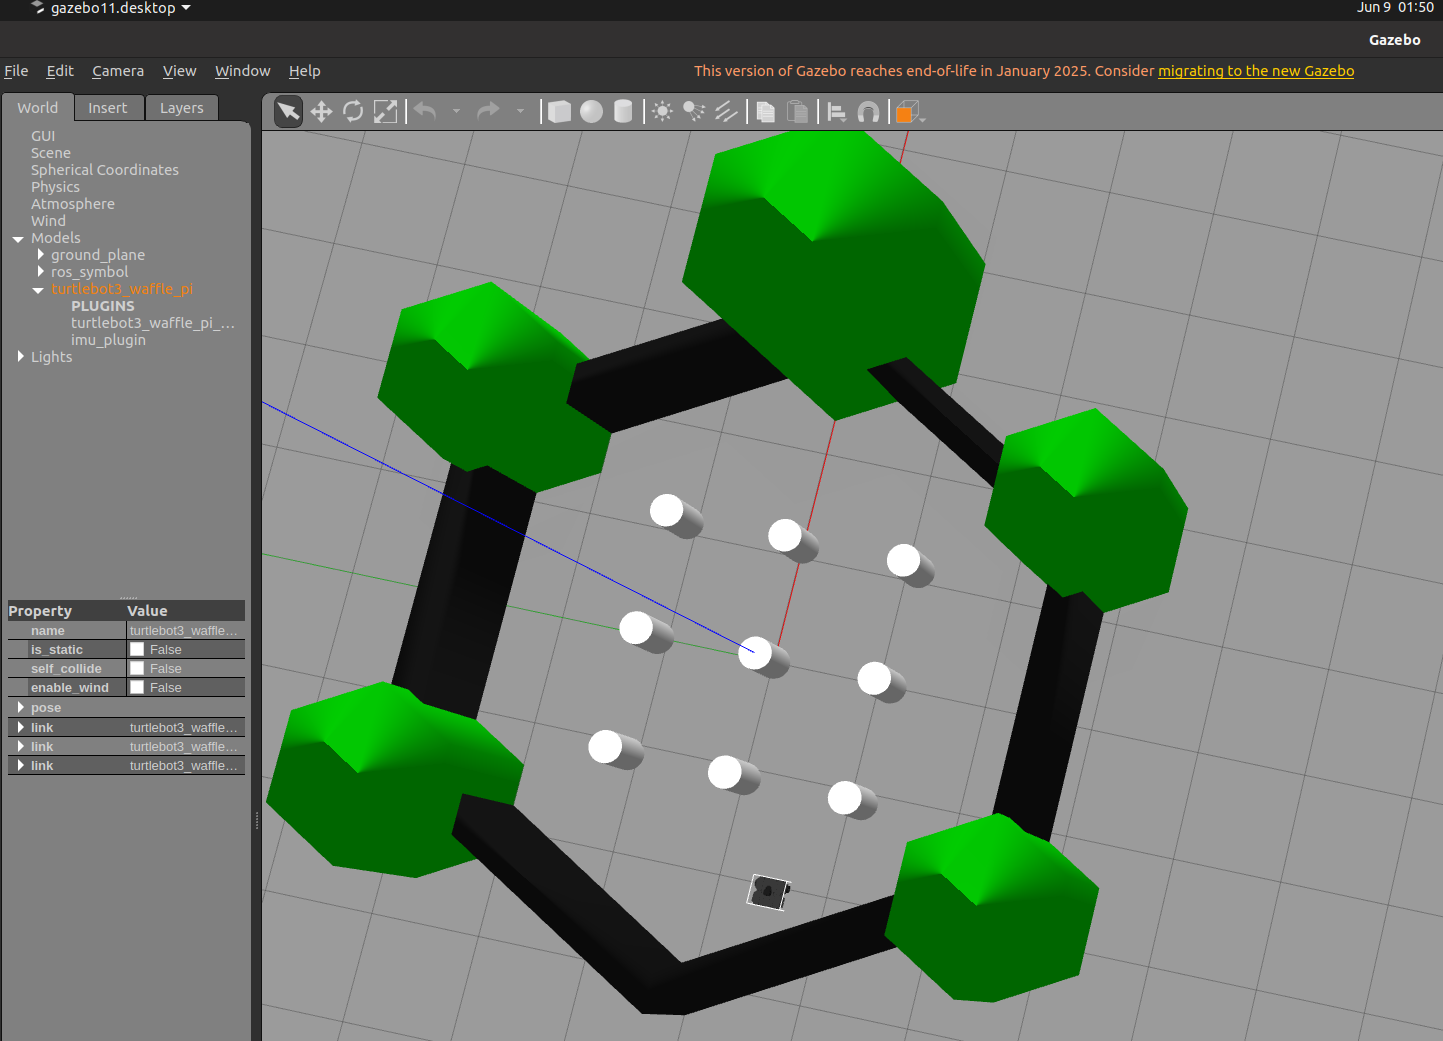
Task: Open the Help menu
Action: click(x=305, y=71)
